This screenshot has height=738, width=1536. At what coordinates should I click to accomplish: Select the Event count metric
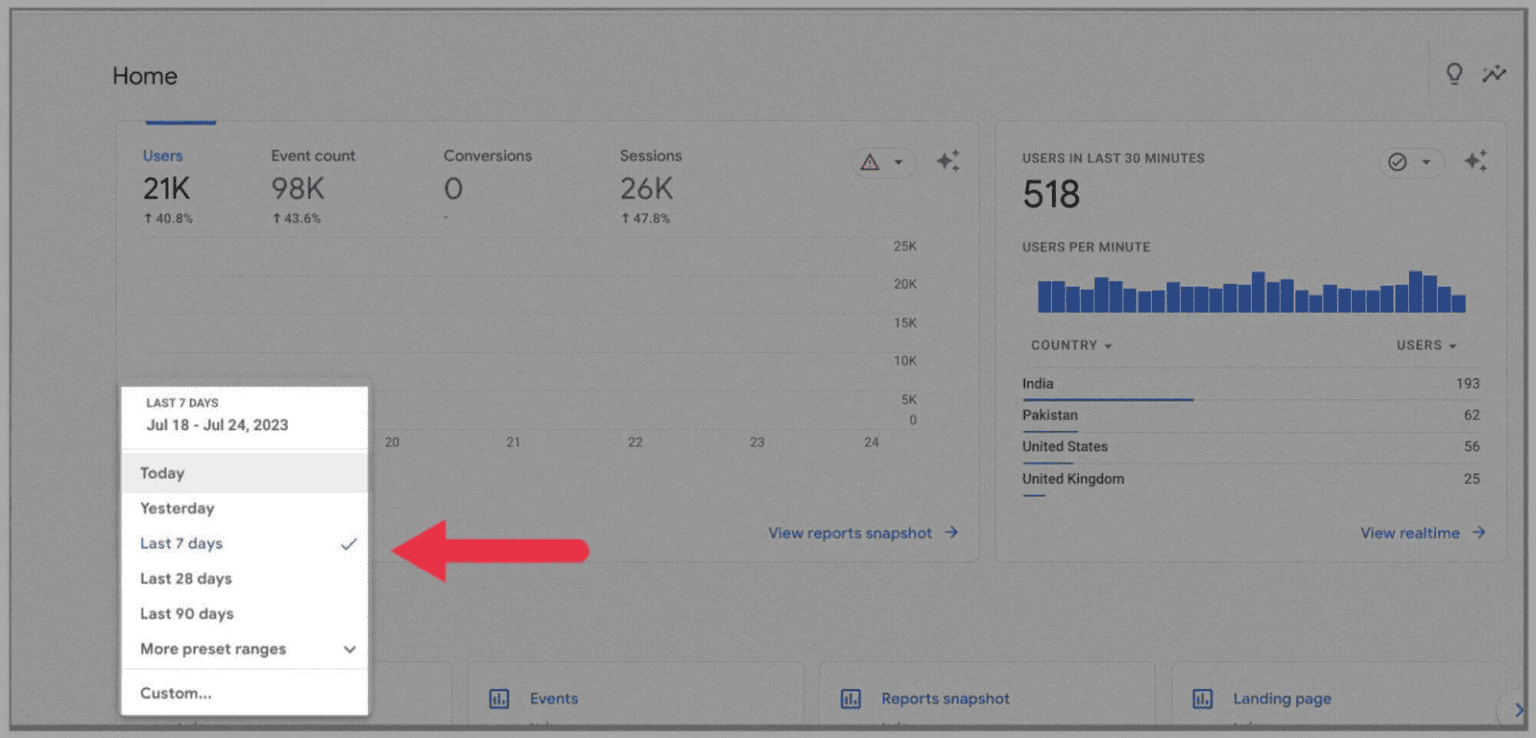(x=312, y=155)
